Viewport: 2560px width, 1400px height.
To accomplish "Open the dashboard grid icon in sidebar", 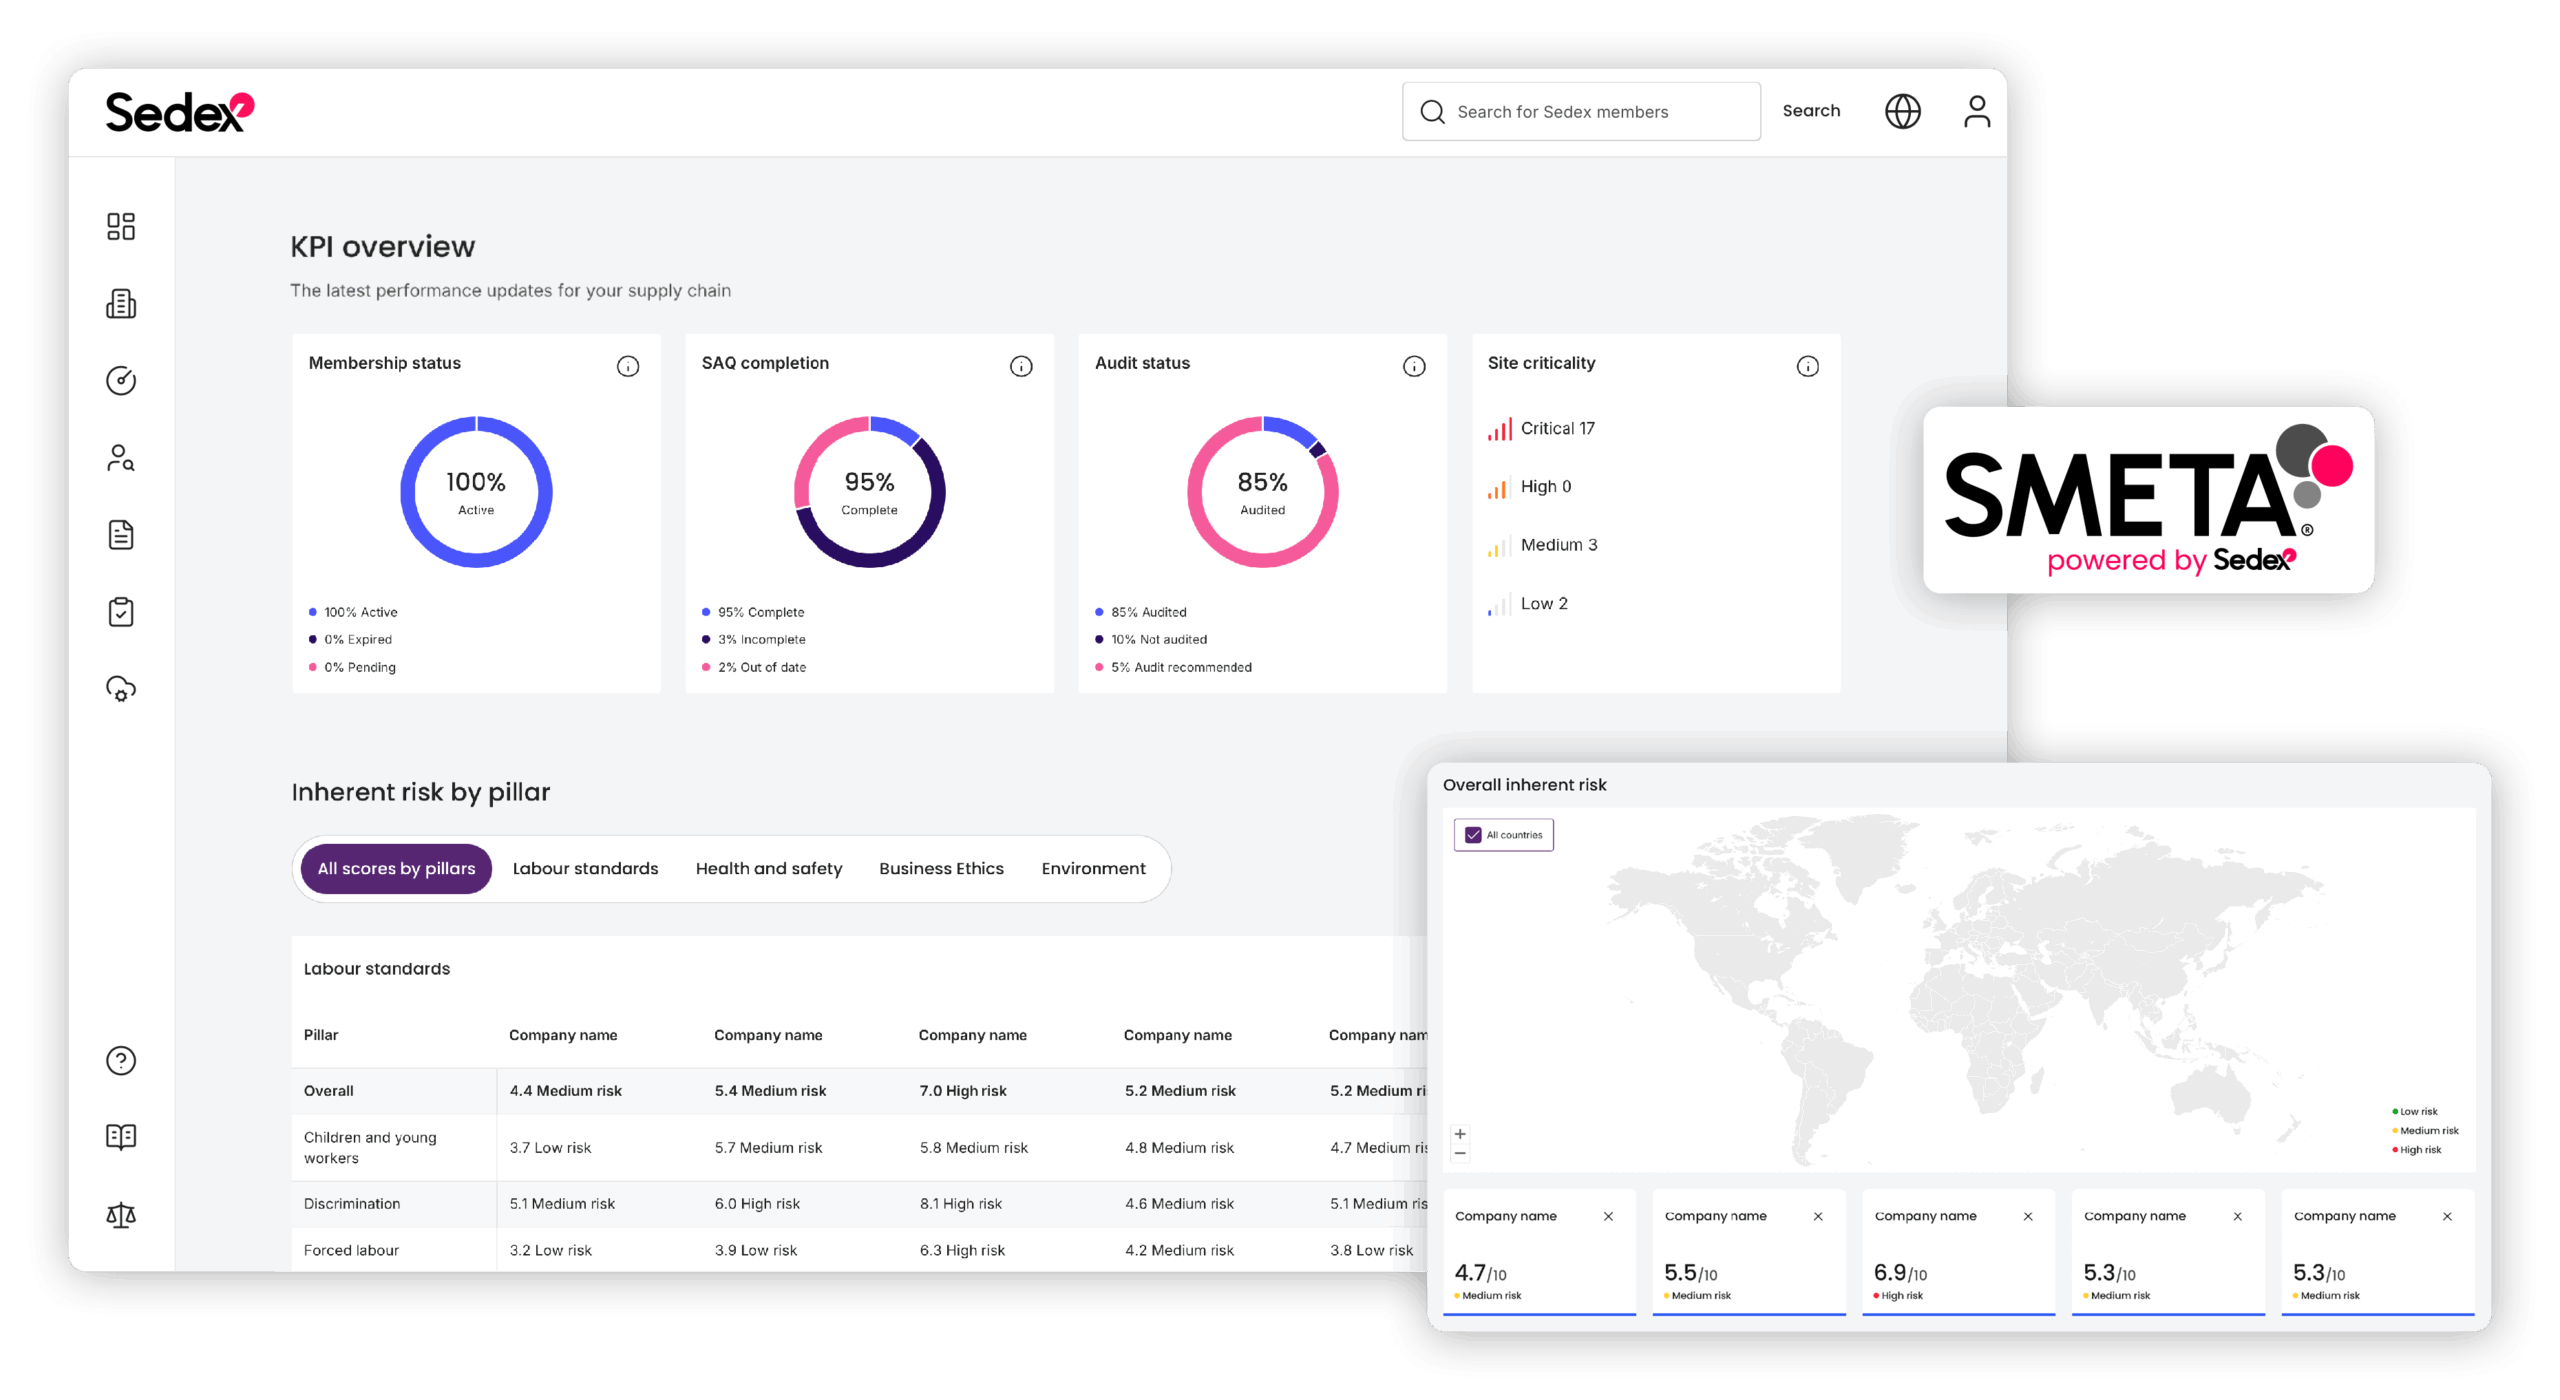I will coord(121,226).
